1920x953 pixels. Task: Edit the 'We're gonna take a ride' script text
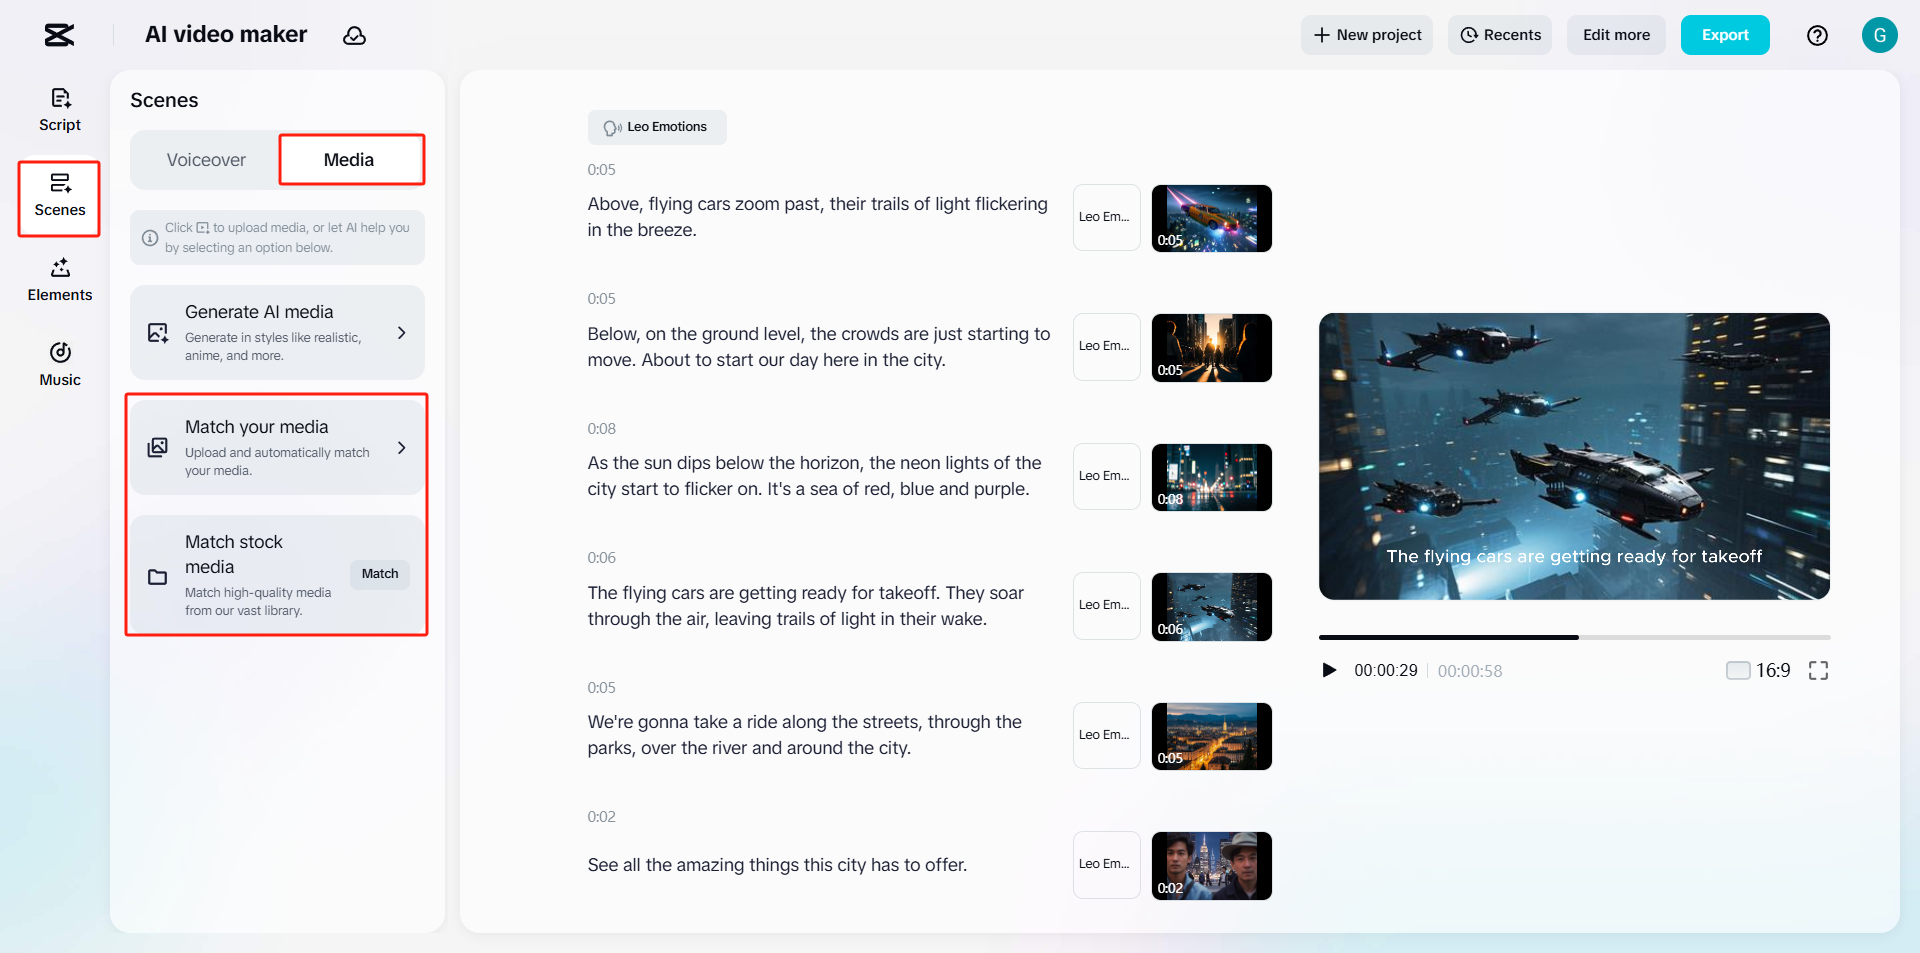click(x=805, y=735)
